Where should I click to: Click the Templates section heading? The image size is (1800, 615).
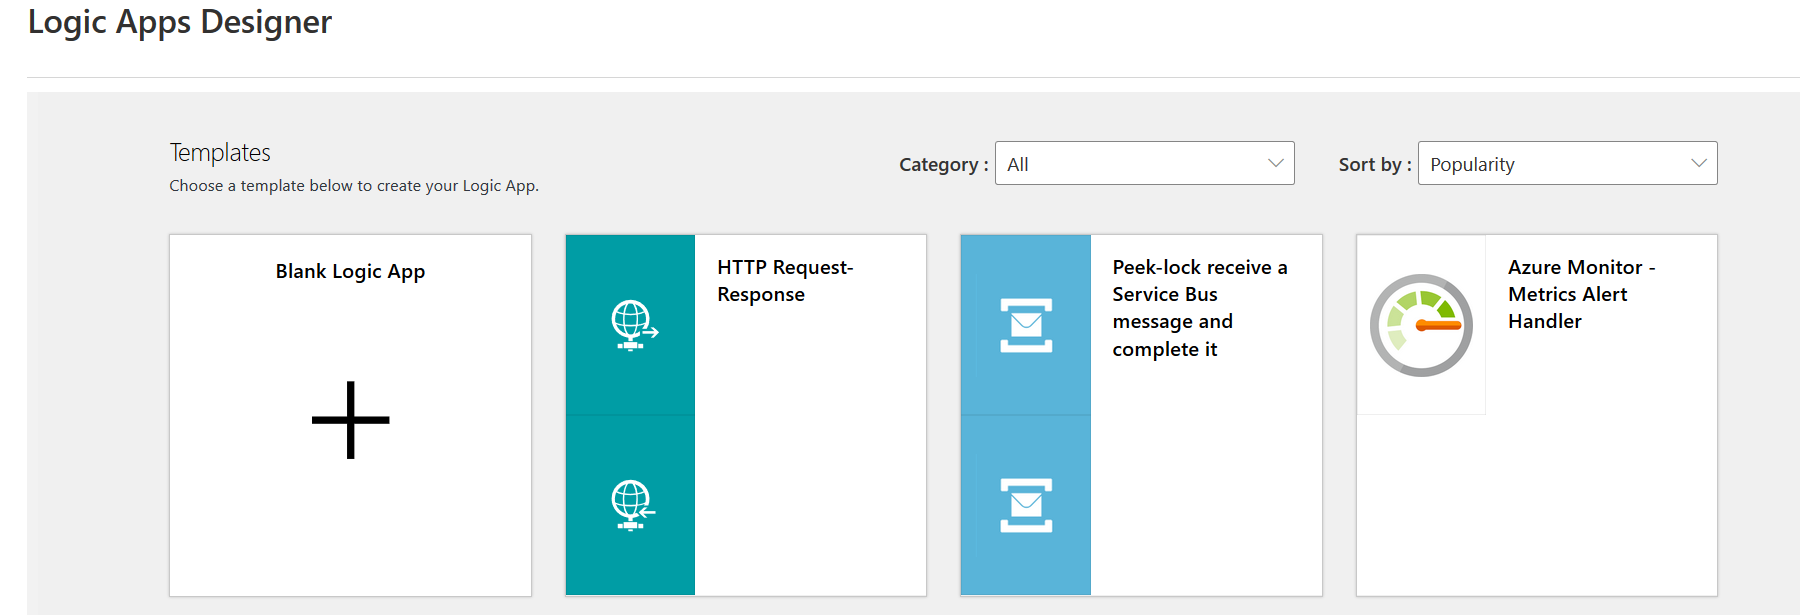pyautogui.click(x=220, y=153)
